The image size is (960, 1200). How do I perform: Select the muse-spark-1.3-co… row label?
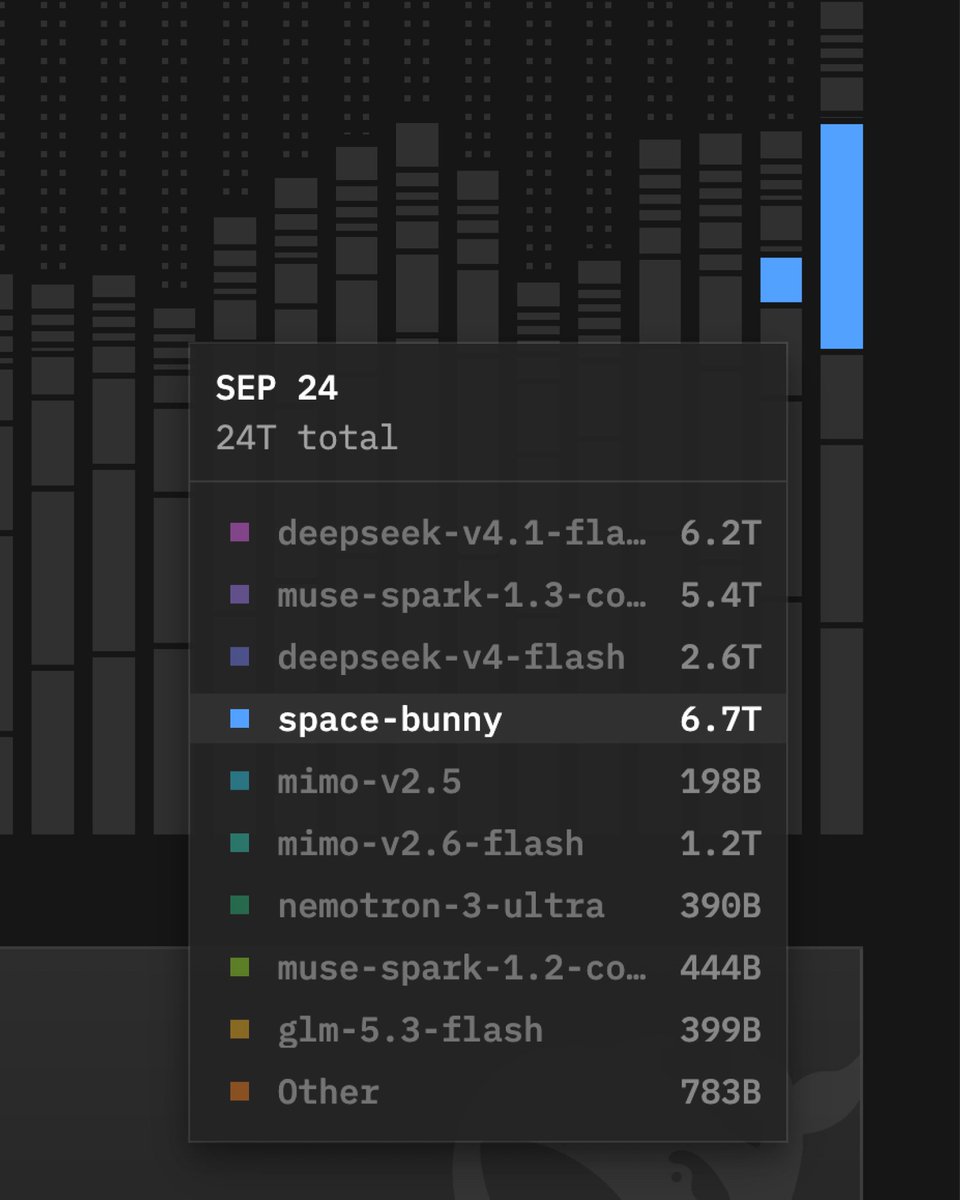pos(462,595)
